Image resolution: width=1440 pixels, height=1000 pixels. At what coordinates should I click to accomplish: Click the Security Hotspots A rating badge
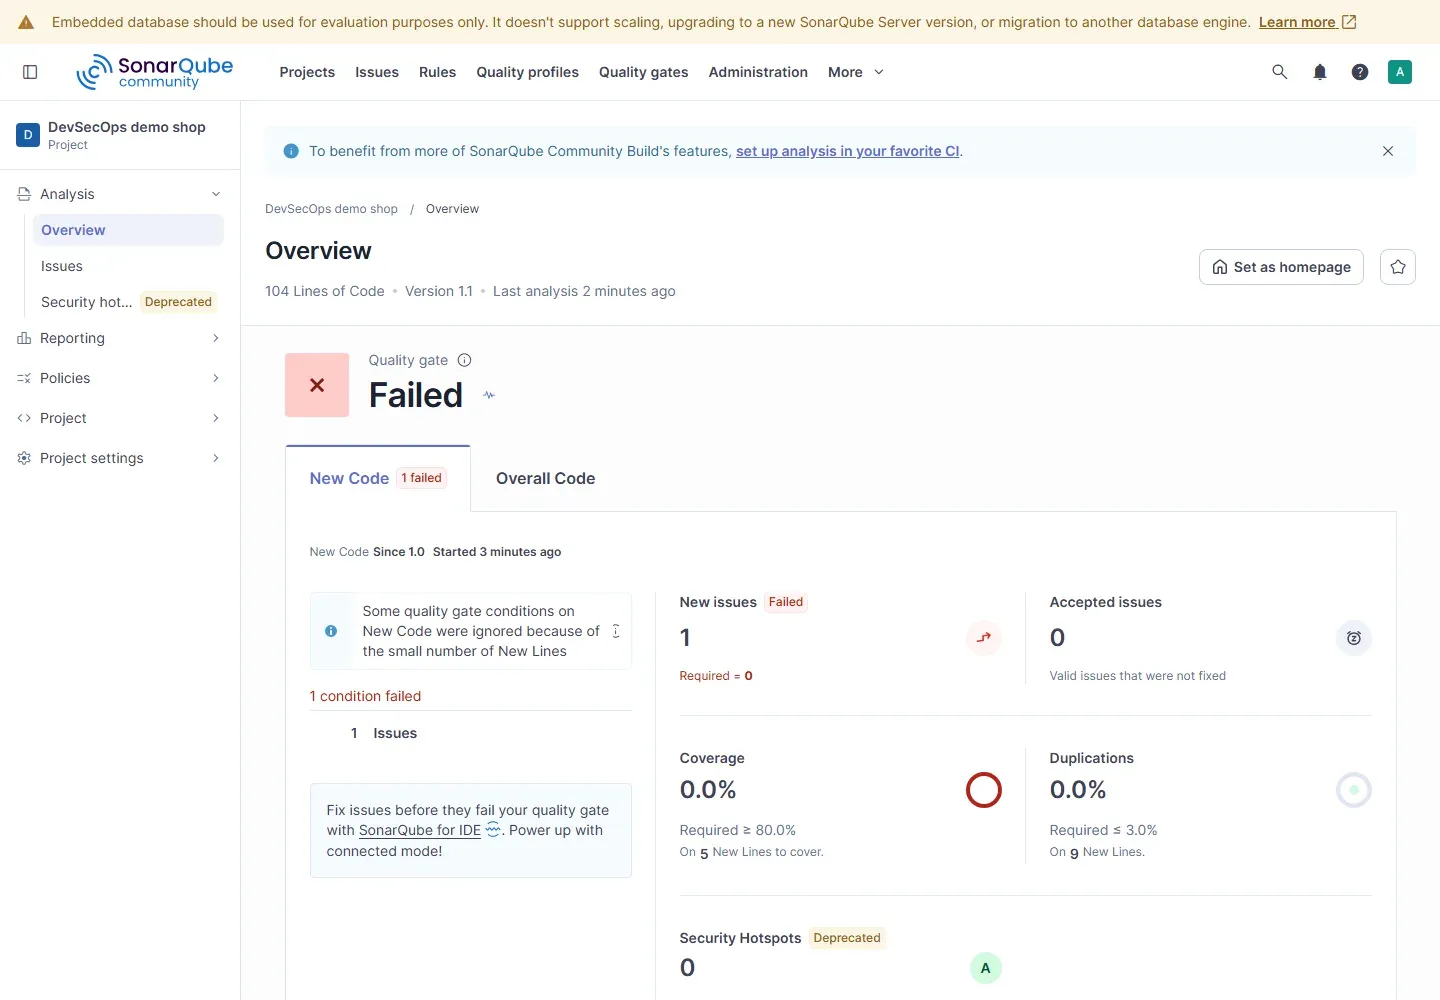pos(986,968)
